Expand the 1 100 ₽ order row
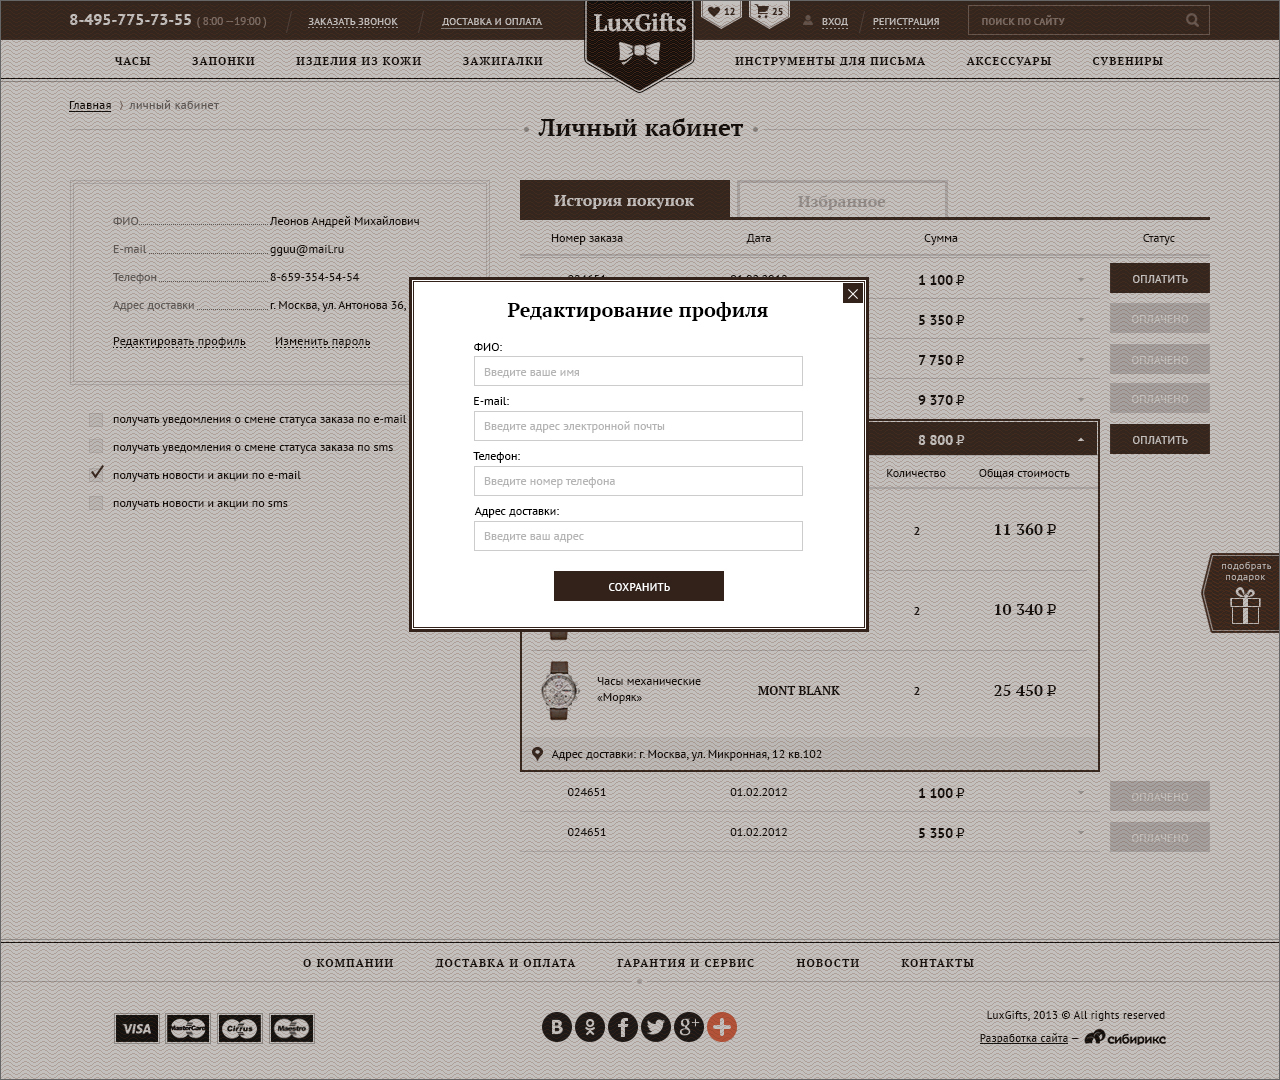Screen dimensions: 1280x1080 [x=1080, y=280]
